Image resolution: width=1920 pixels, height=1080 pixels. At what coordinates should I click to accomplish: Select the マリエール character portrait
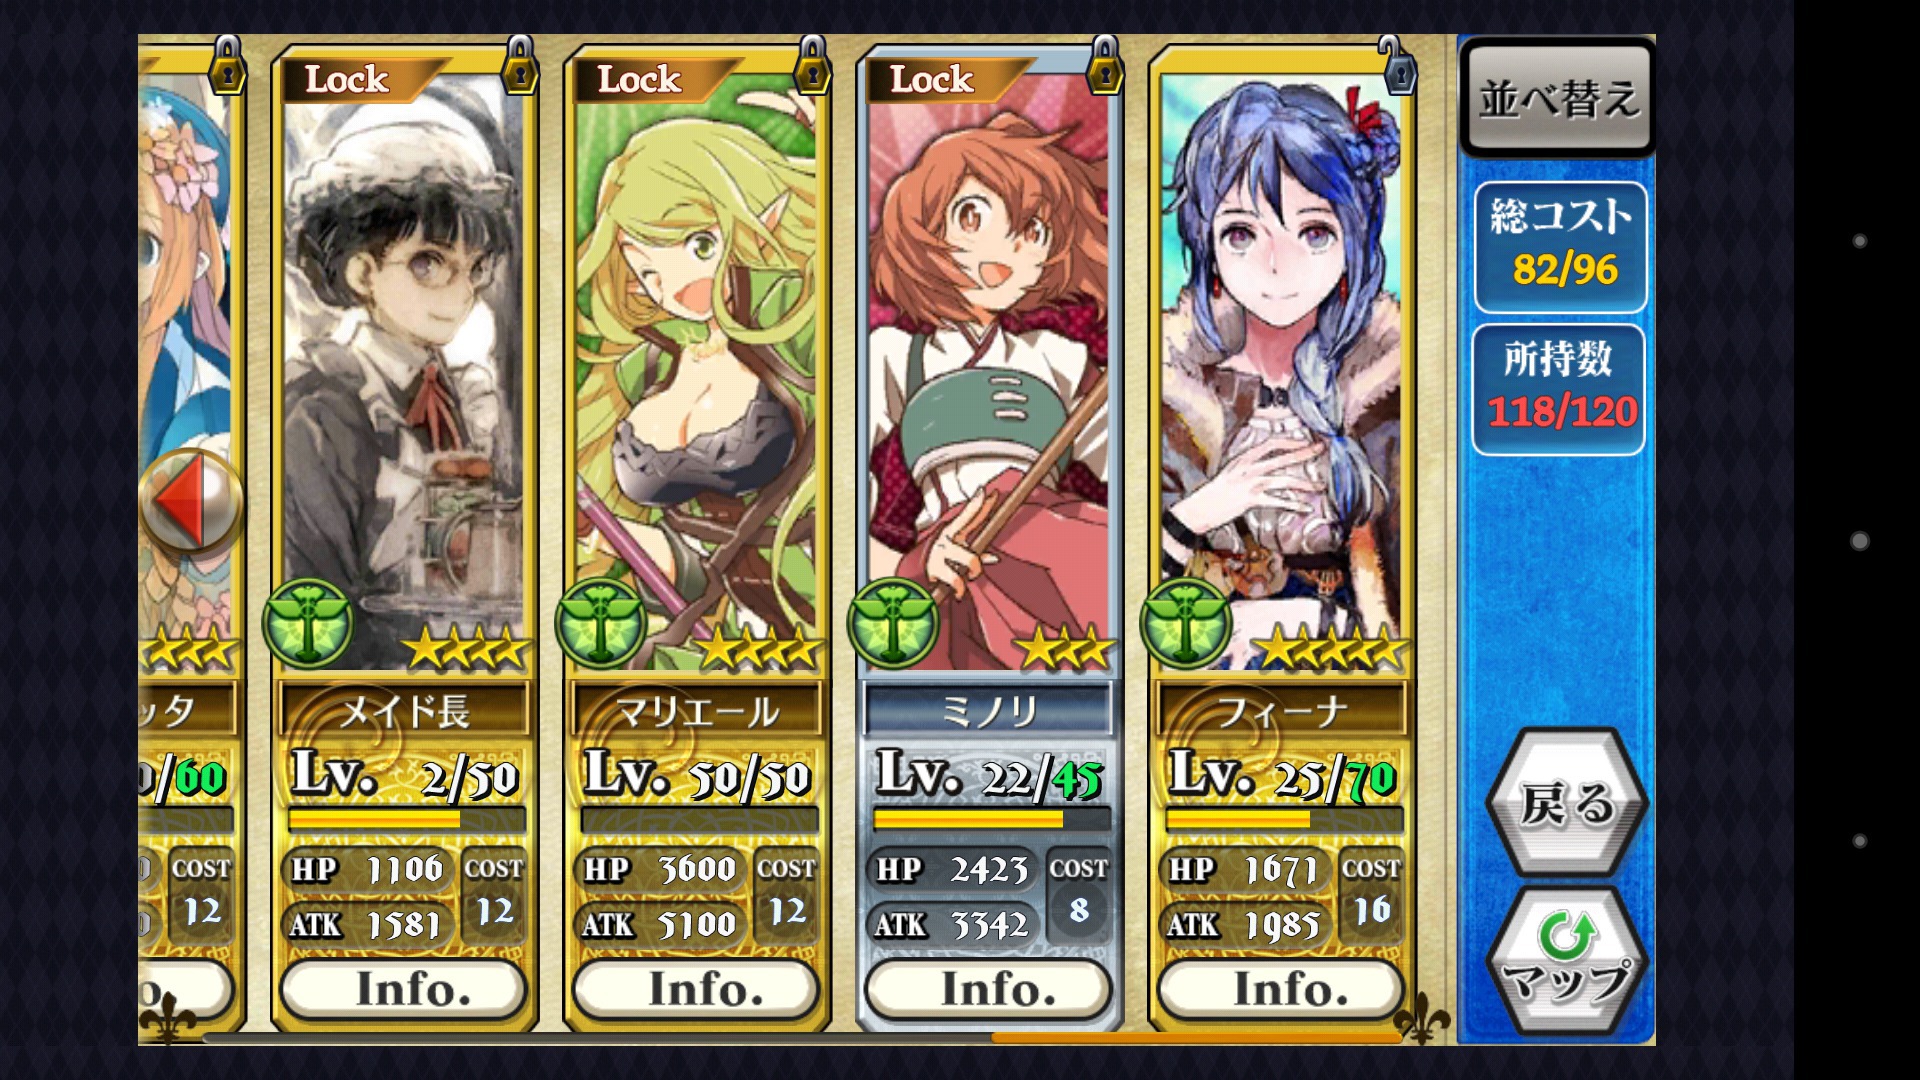[x=697, y=370]
